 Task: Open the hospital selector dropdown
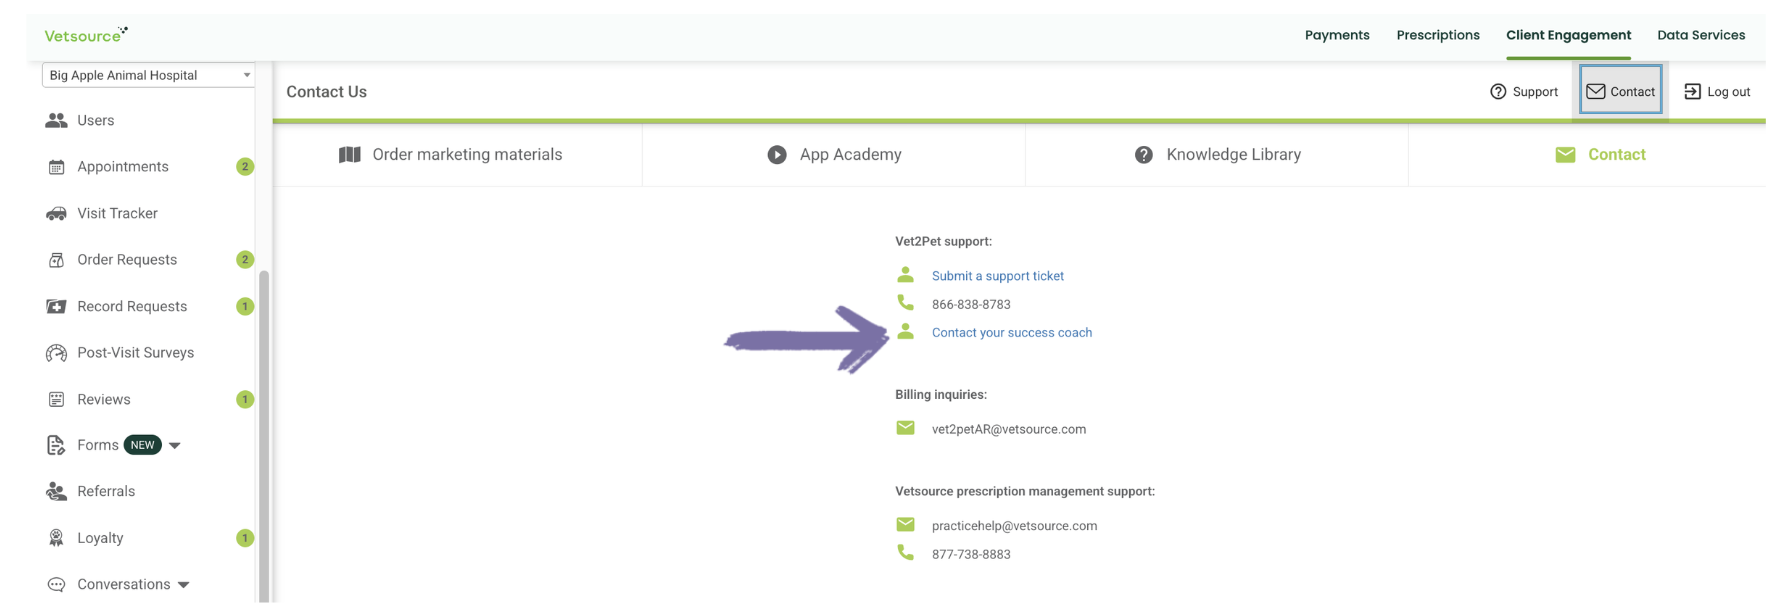(x=148, y=75)
